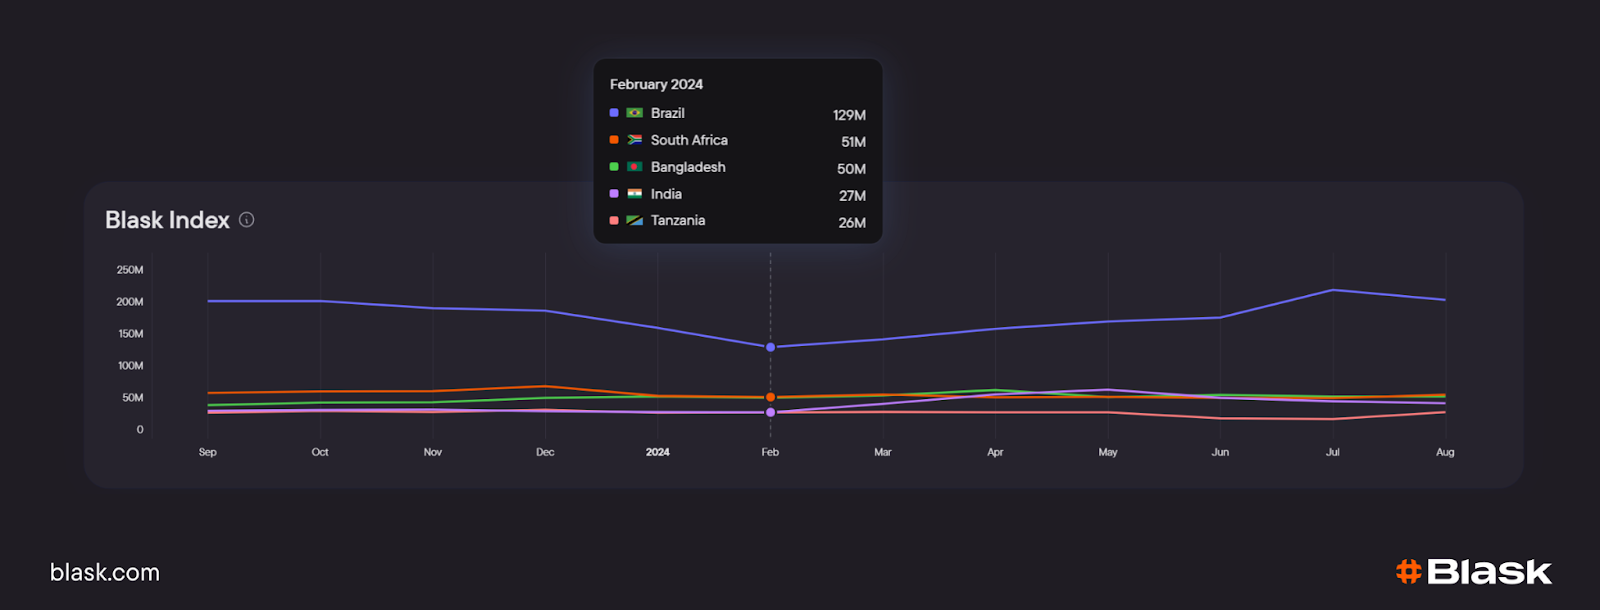Select Brazil's February data point on chart

(x=770, y=347)
